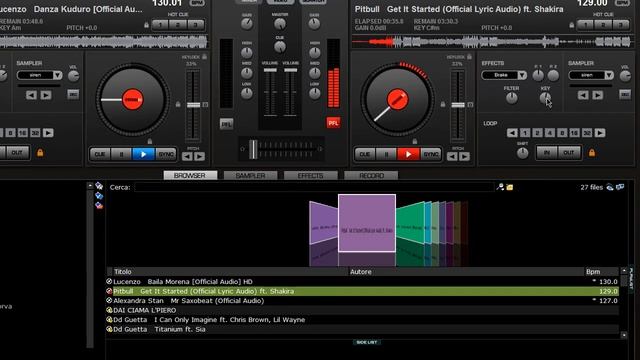Play the right deck Pitbull track
Viewport: 640px width, 360px height.
tap(408, 154)
